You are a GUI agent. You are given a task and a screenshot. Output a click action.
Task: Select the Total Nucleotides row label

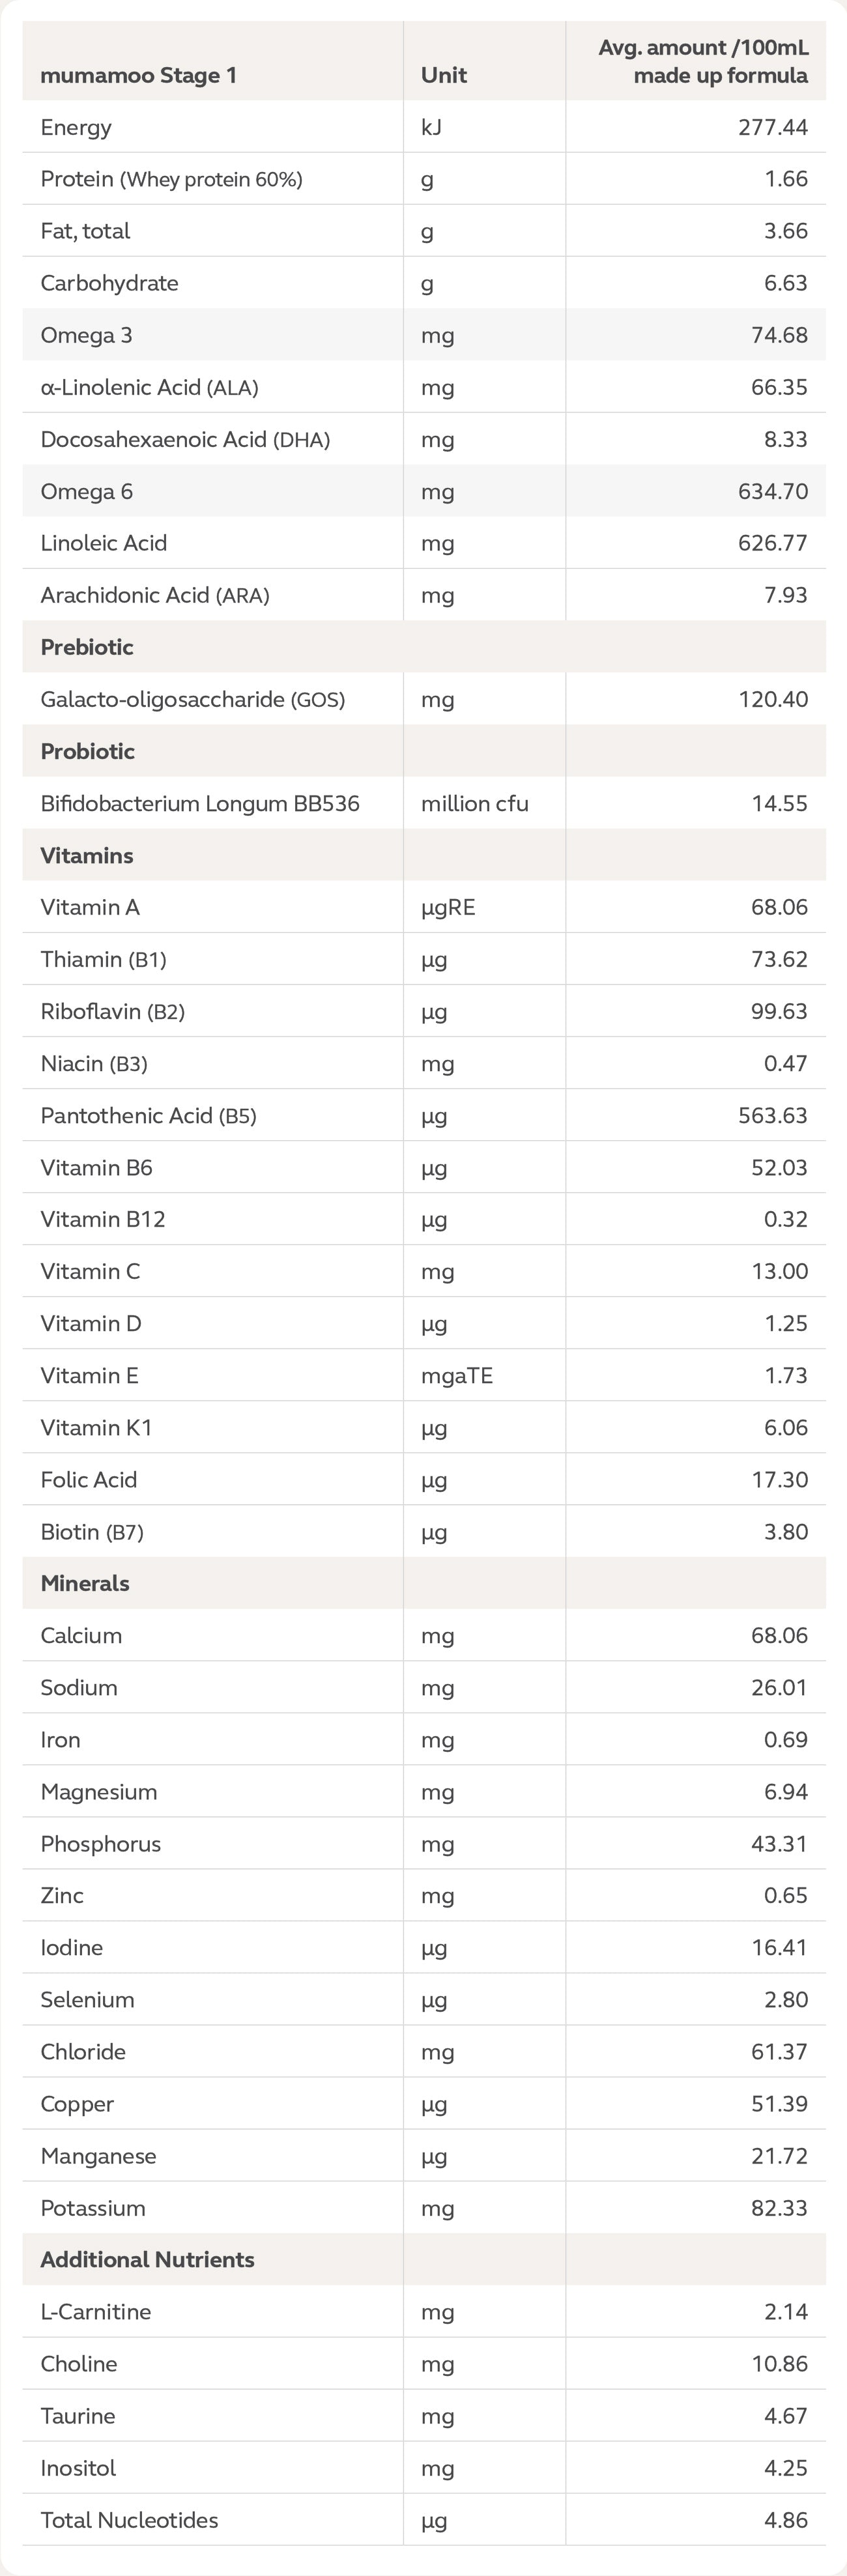pyautogui.click(x=129, y=2520)
